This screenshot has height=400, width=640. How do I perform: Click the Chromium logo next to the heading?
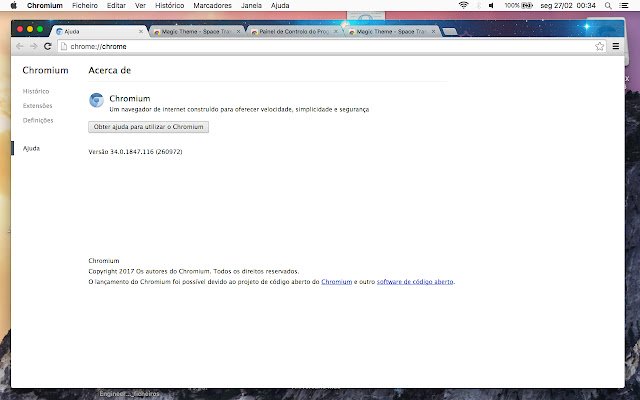(96, 100)
